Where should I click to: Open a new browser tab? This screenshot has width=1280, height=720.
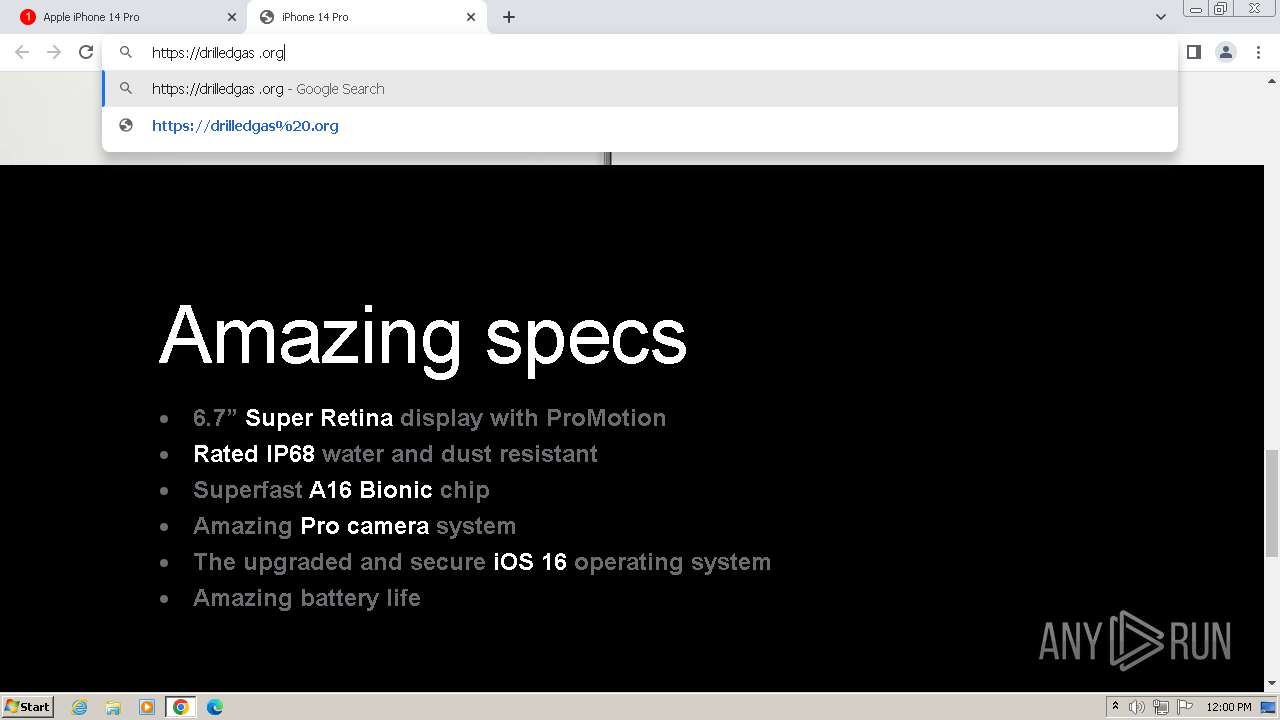[x=509, y=17]
